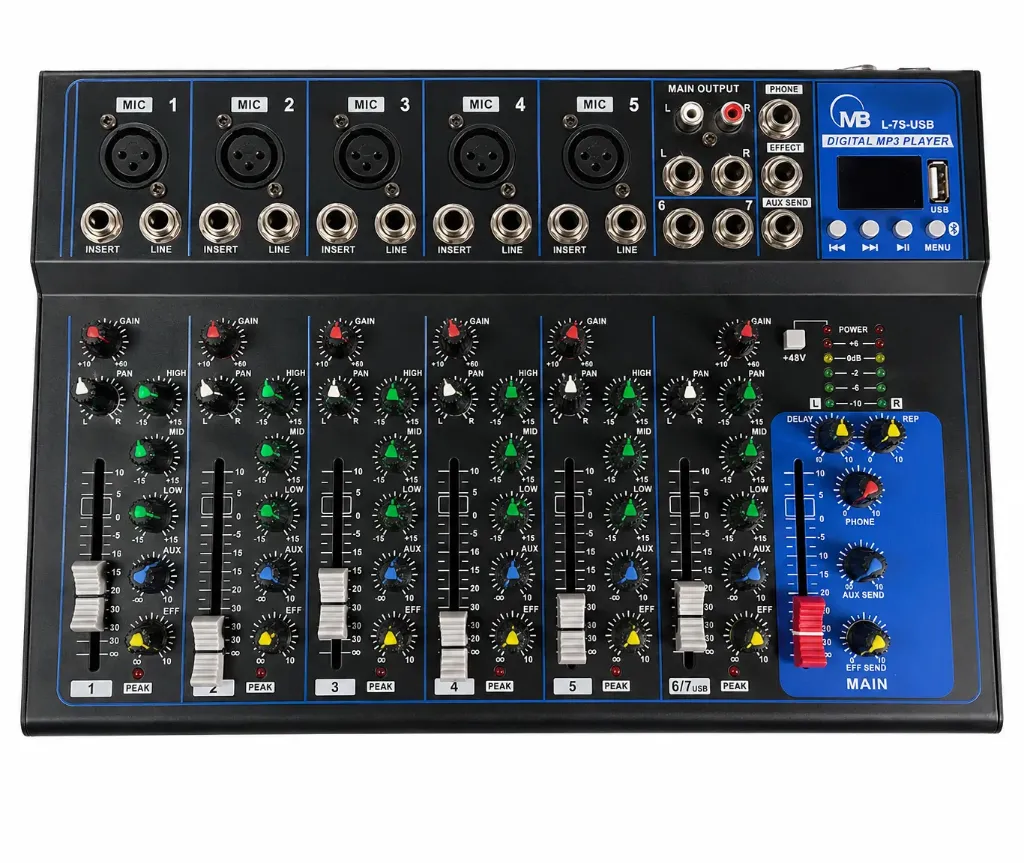The image size is (1024, 863).
Task: Click channel 1 white PAN knob
Action: pos(98,395)
